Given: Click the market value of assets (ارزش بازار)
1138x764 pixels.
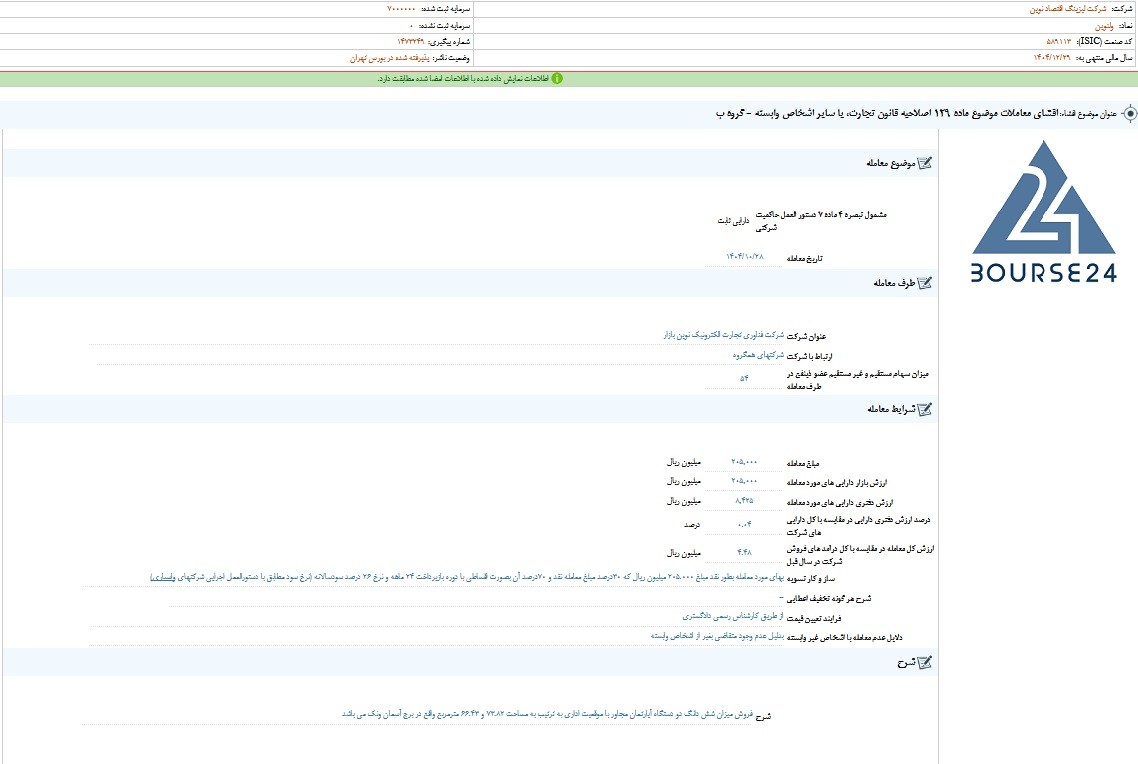Looking at the screenshot, I should (744, 481).
